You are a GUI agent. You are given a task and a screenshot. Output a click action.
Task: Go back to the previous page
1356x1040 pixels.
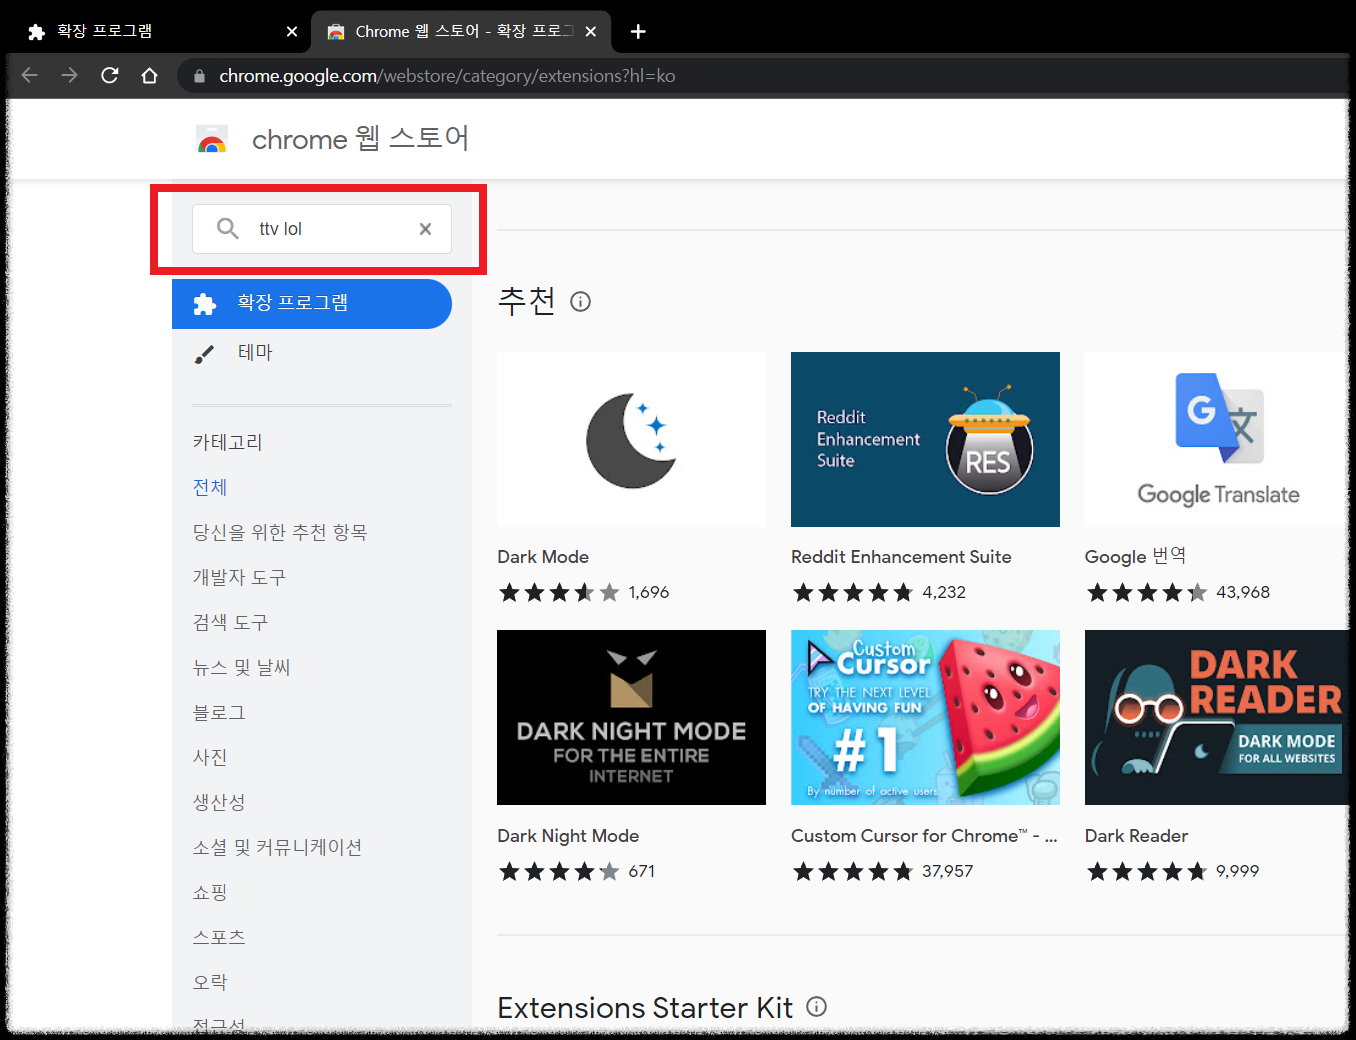(30, 75)
